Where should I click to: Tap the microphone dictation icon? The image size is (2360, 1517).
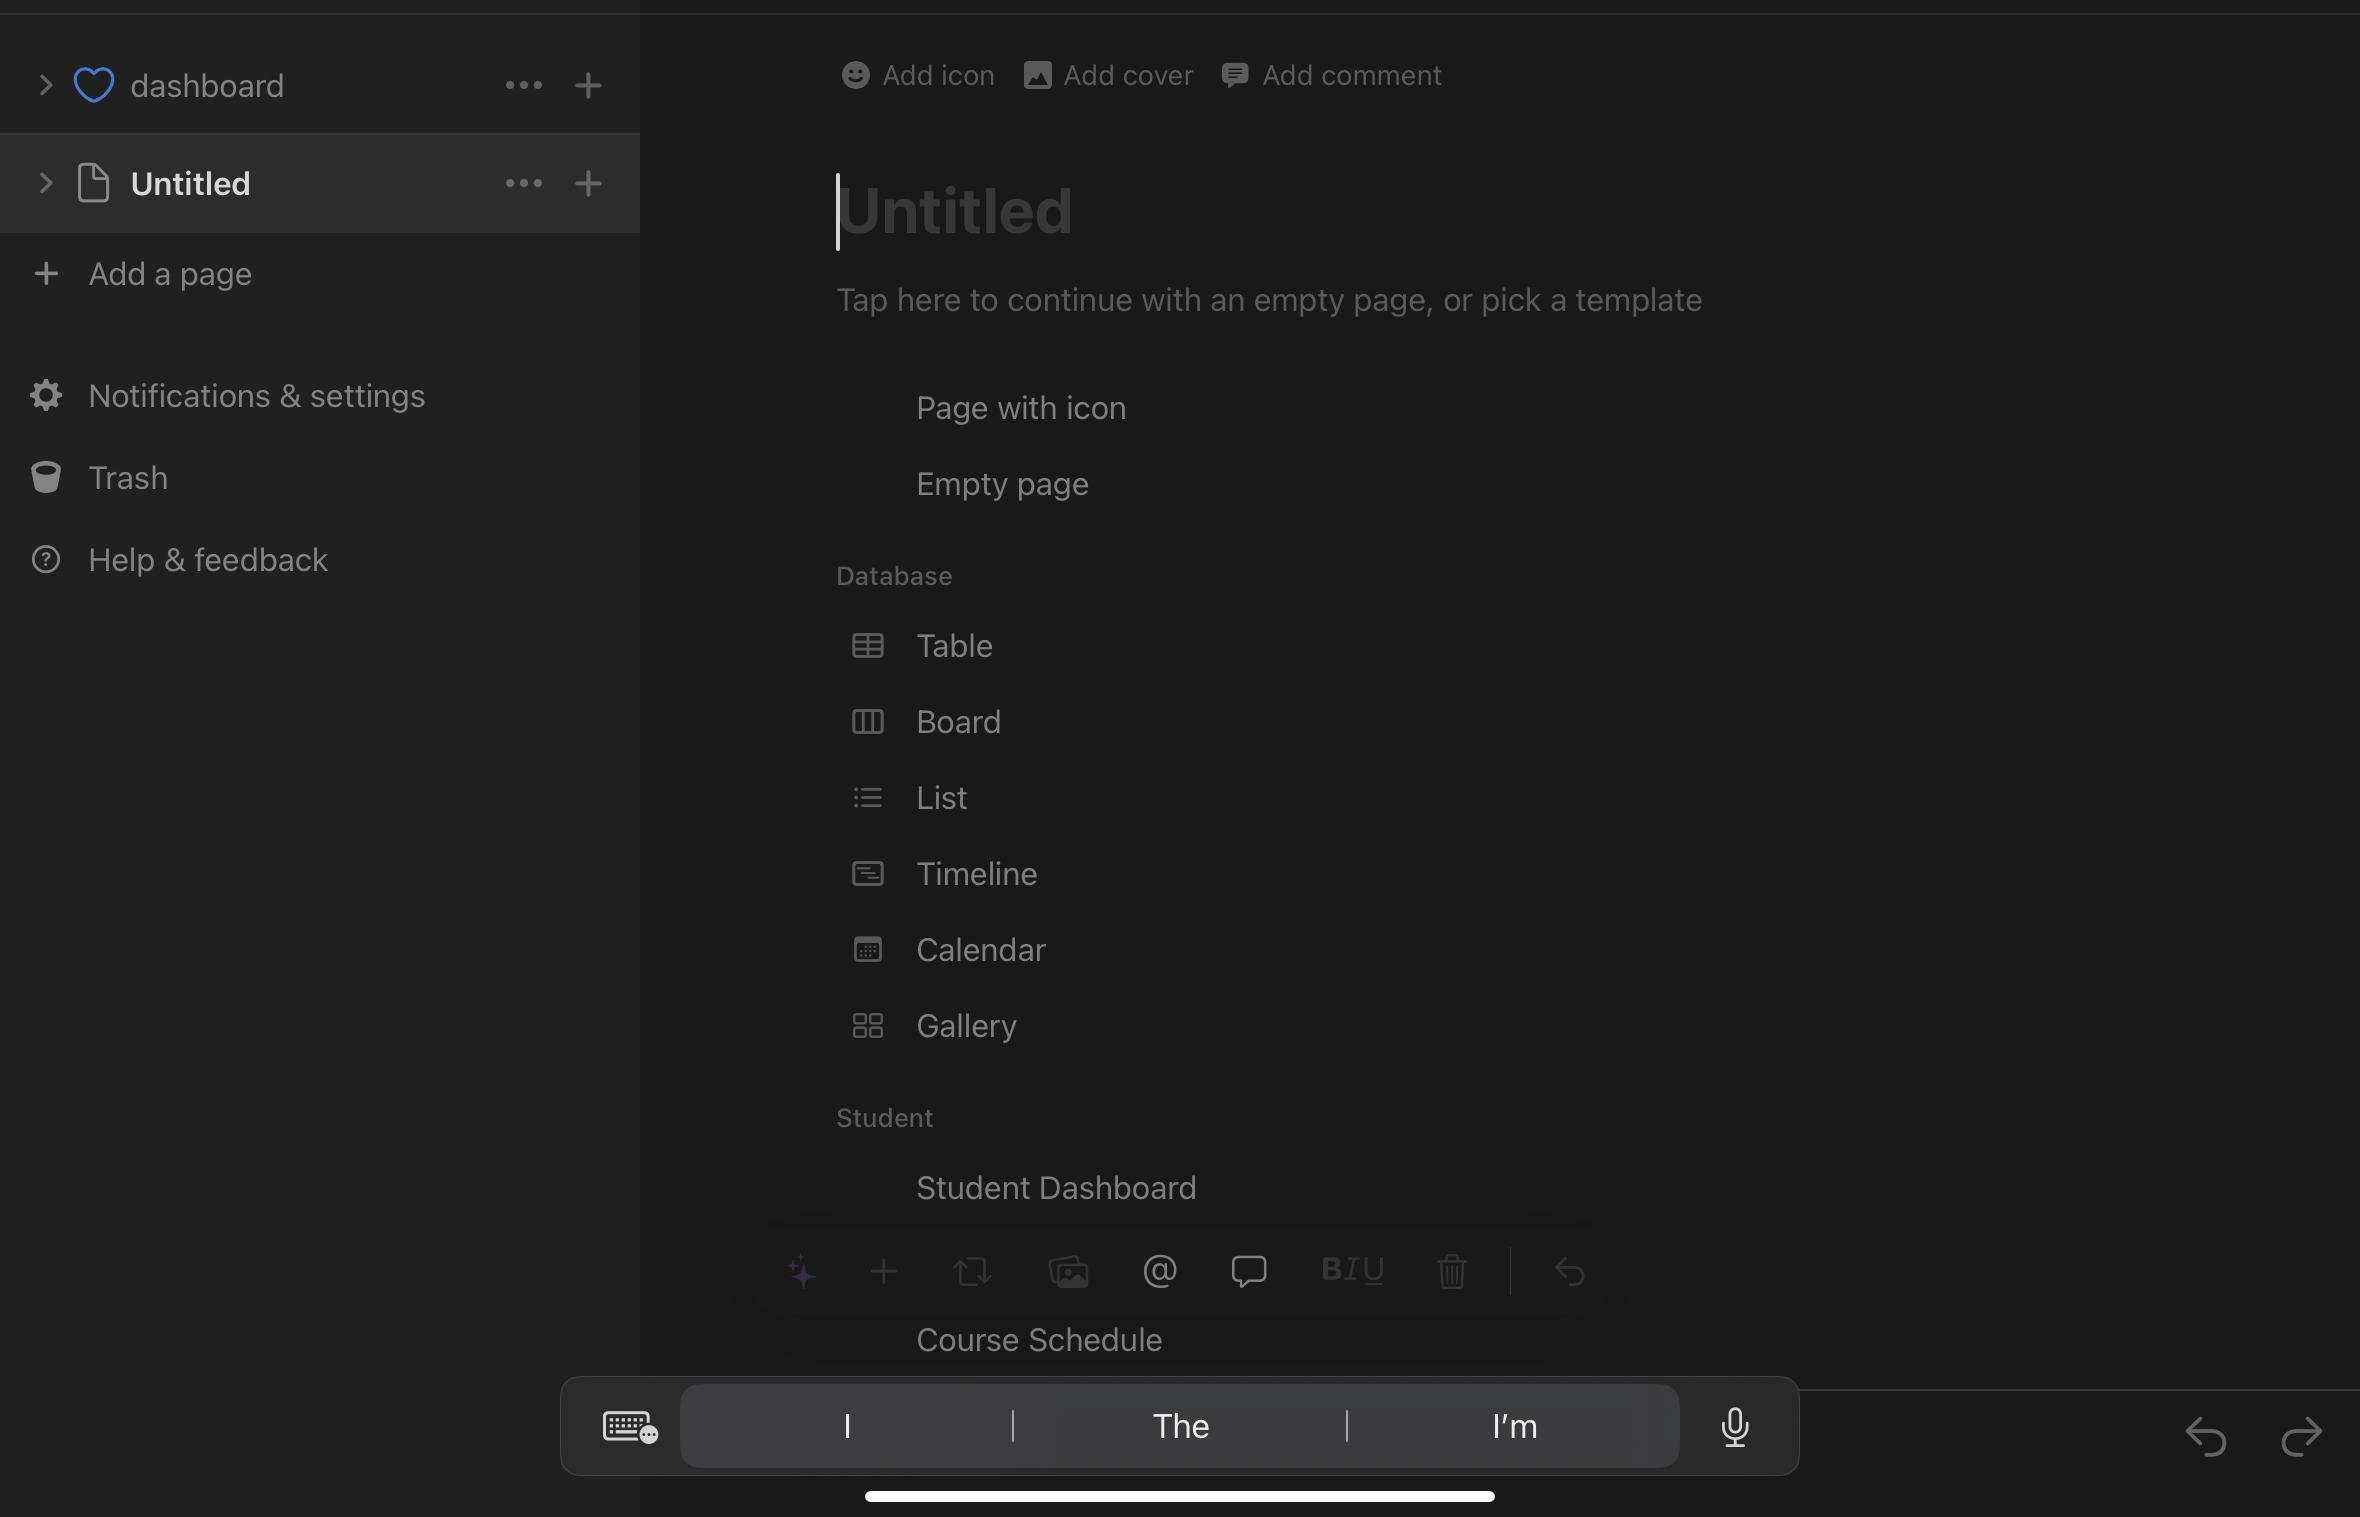tap(1734, 1427)
